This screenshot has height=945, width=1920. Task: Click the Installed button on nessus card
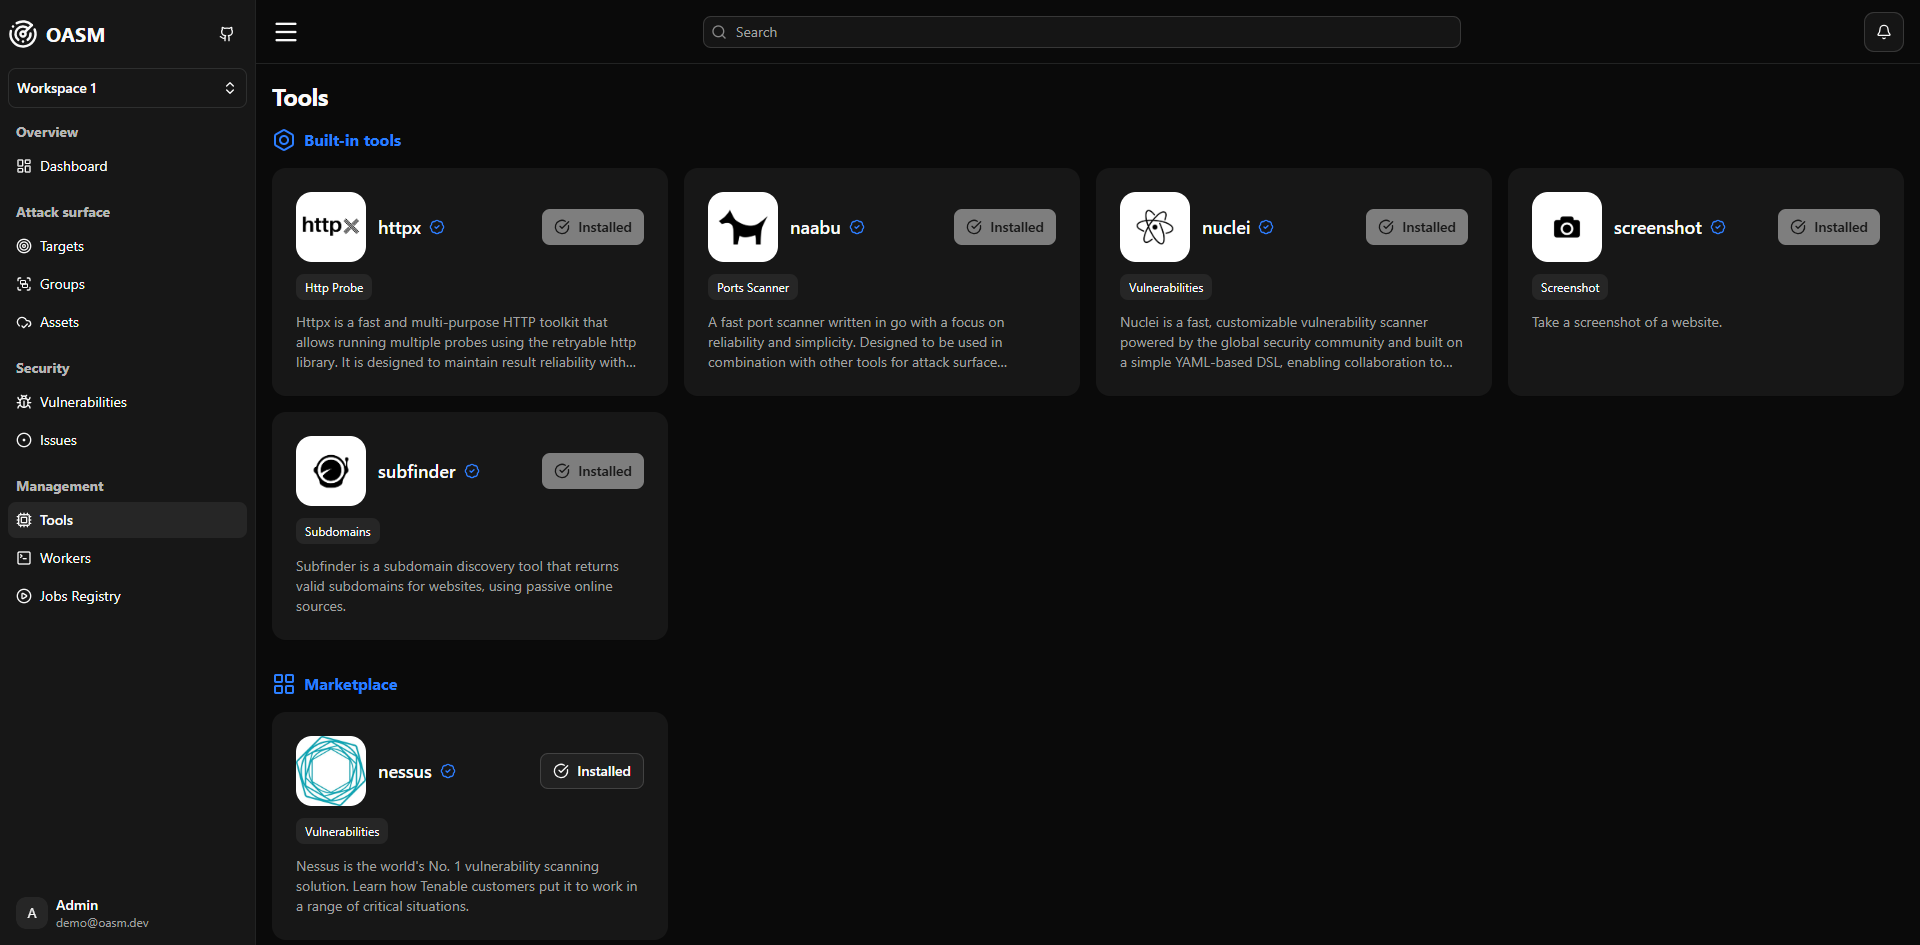pyautogui.click(x=592, y=771)
